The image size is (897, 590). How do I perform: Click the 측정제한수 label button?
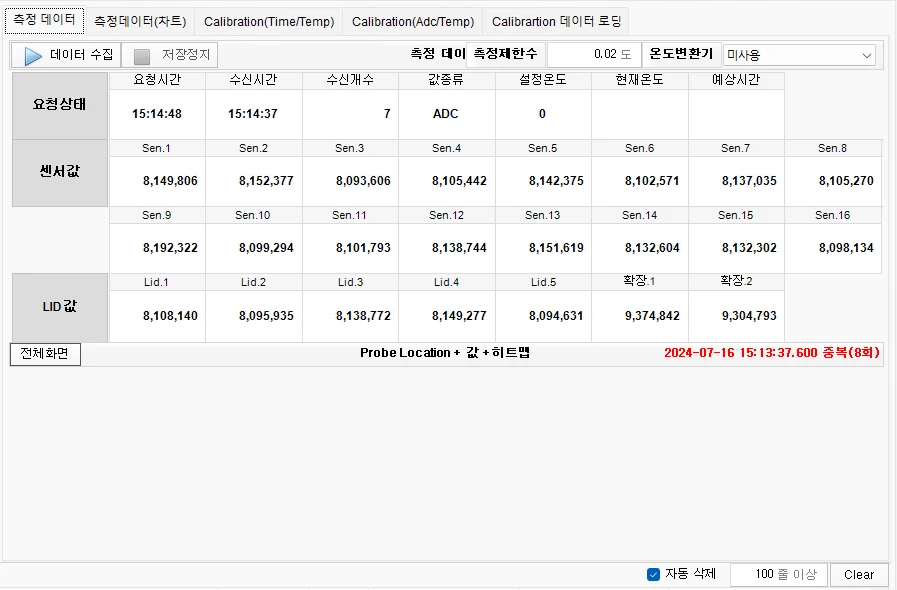point(506,54)
